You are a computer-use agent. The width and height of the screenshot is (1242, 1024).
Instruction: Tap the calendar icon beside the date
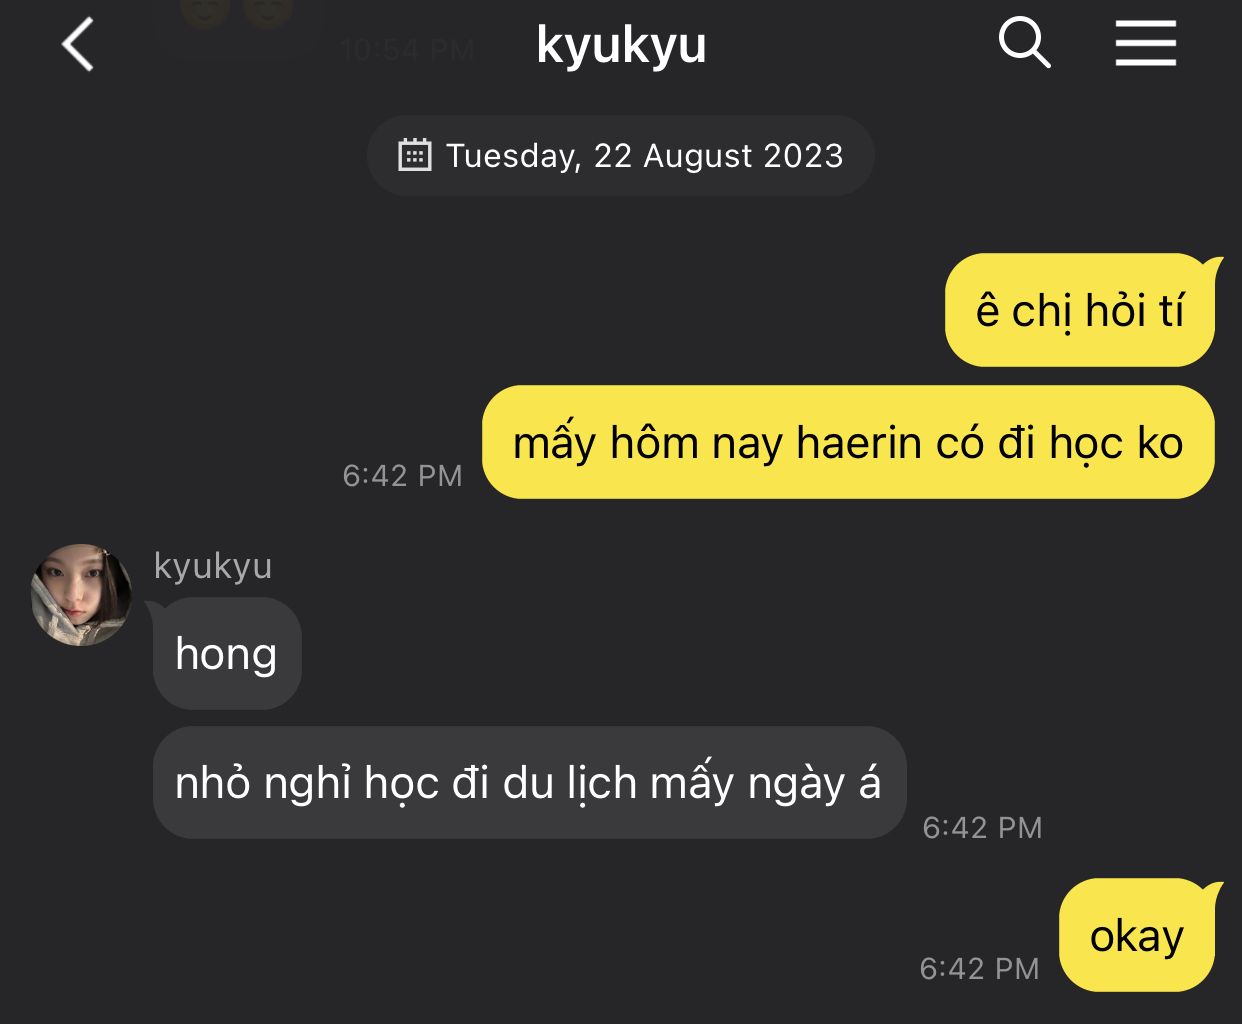tap(414, 155)
